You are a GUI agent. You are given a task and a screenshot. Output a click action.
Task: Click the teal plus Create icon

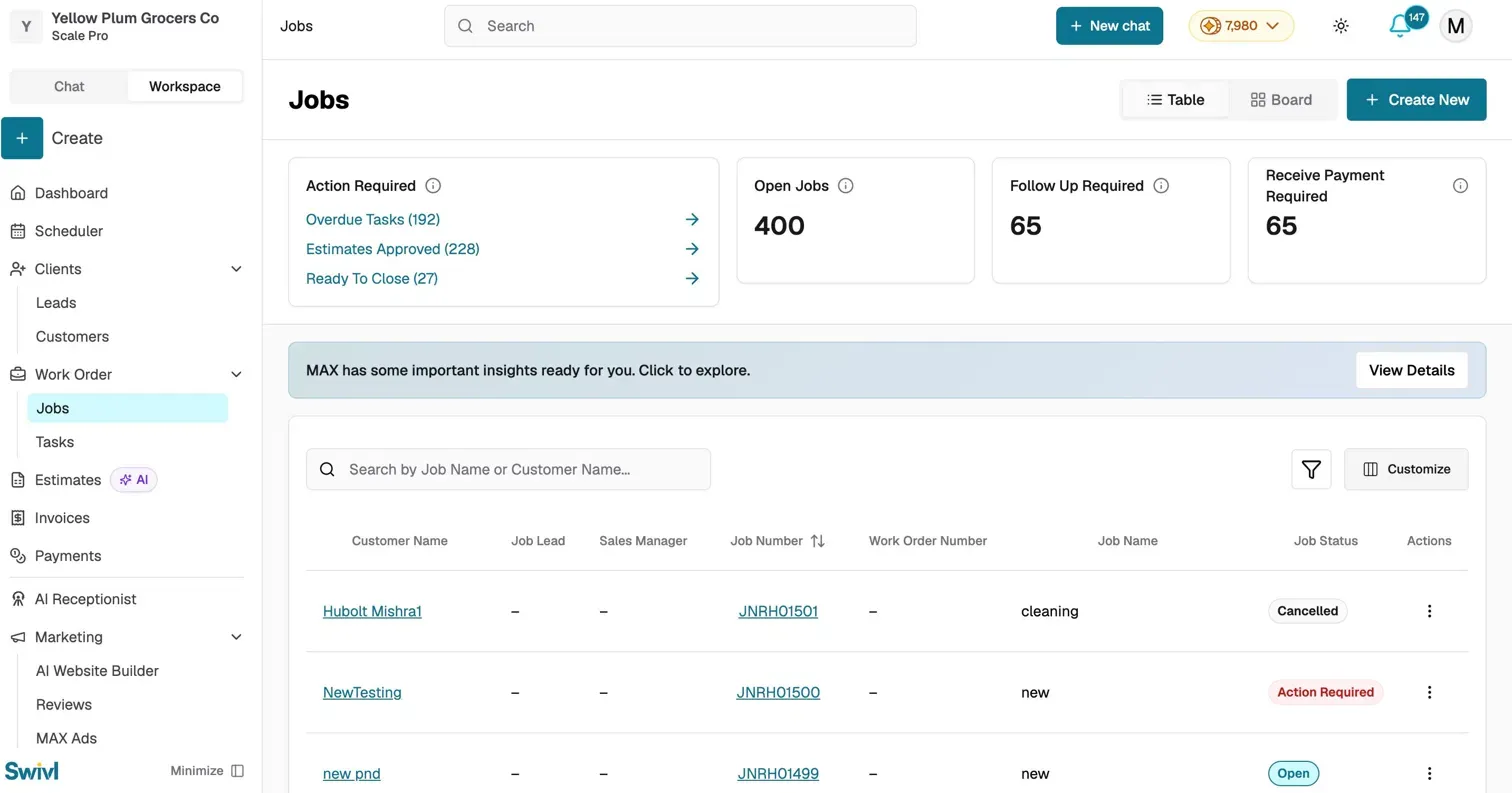tap(22, 138)
